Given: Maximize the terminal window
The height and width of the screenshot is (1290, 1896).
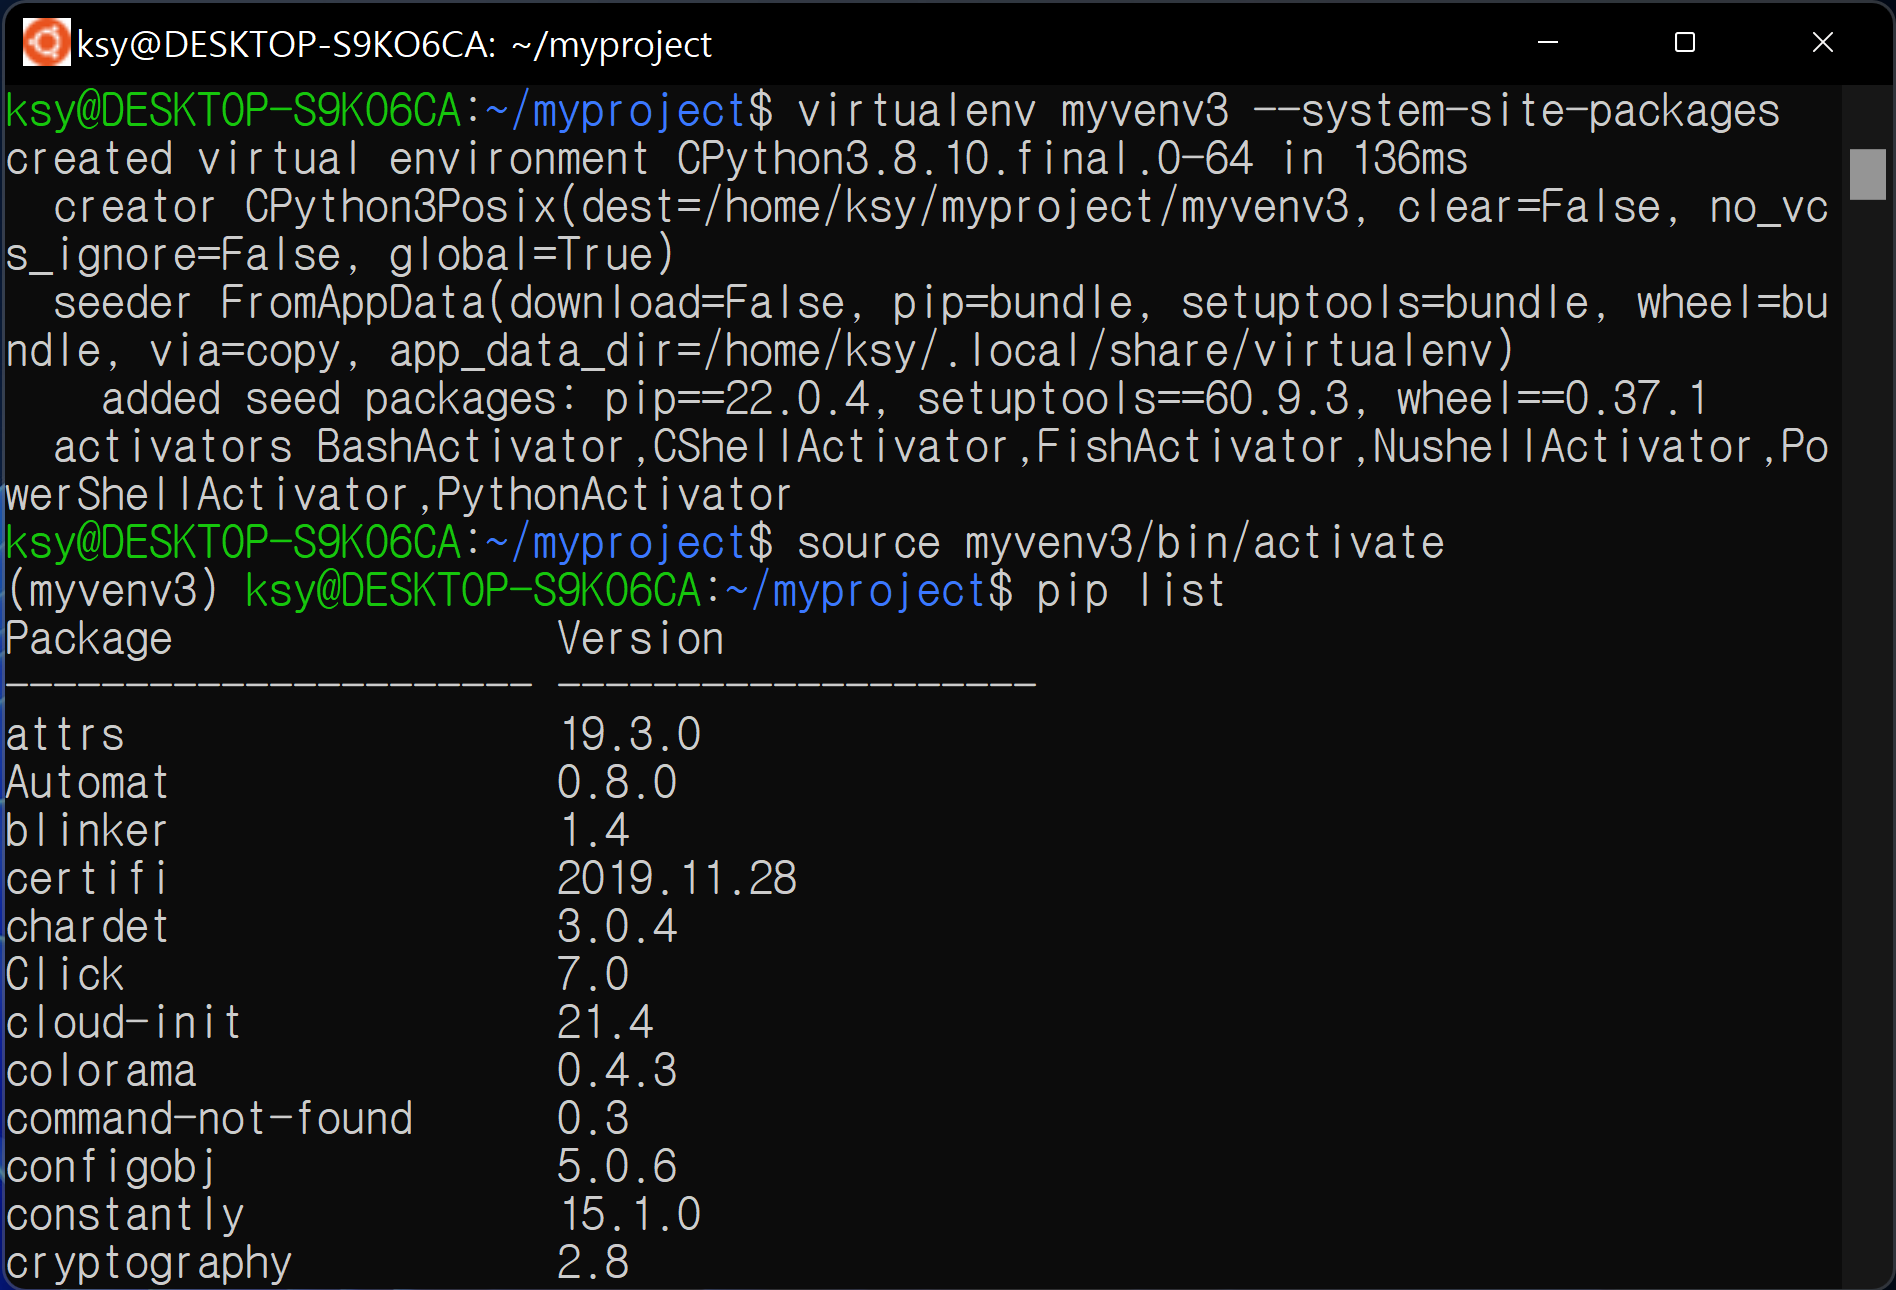Looking at the screenshot, I should (x=1685, y=43).
